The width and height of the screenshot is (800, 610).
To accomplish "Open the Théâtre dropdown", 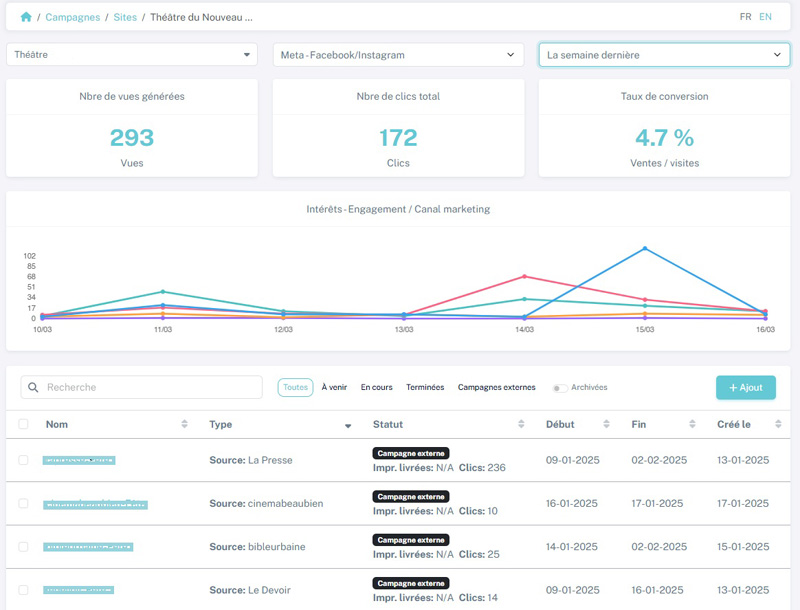I will click(132, 55).
